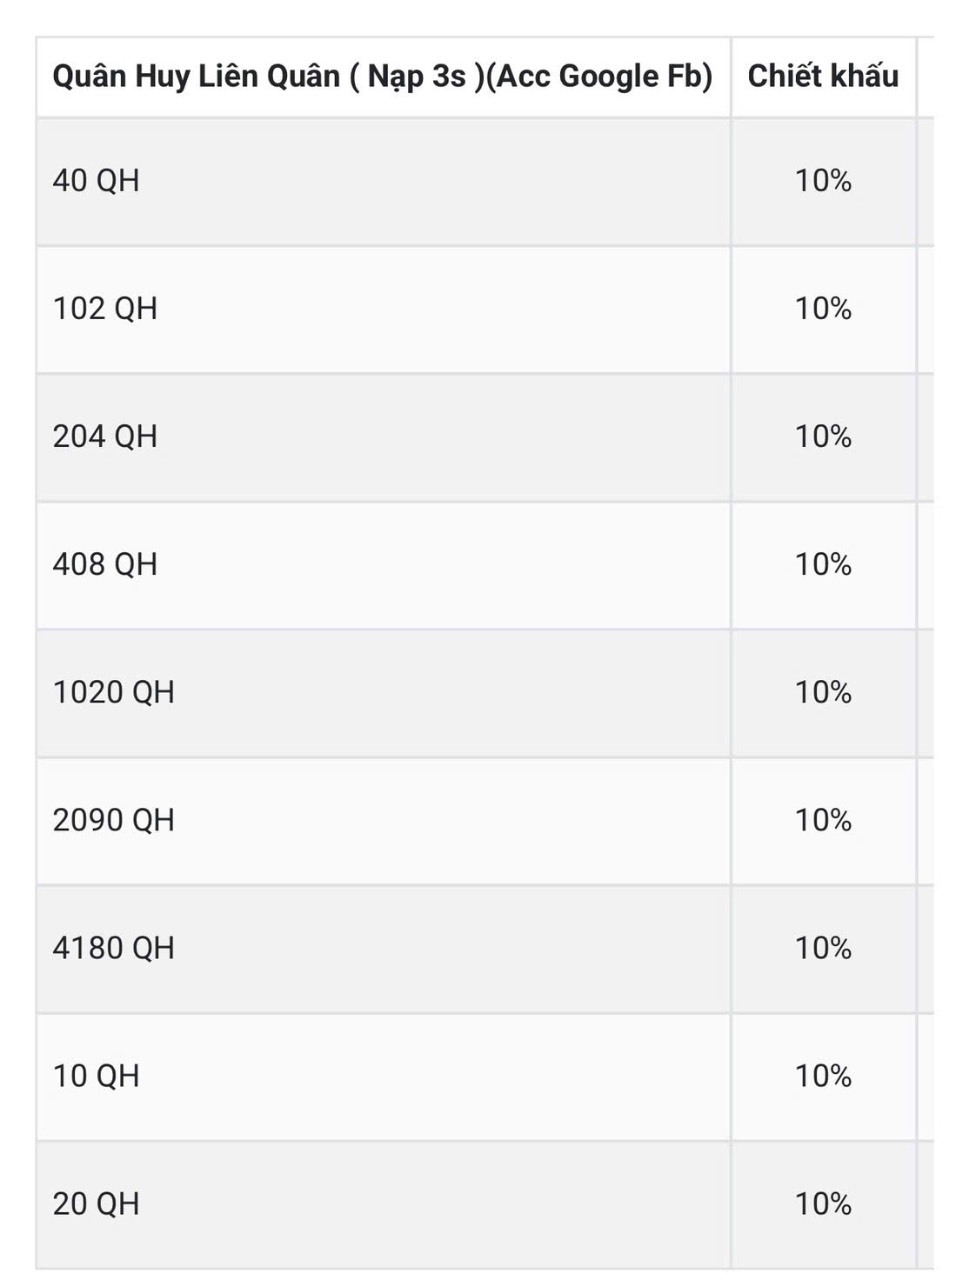968x1280 pixels.
Task: Click the 10% discount for 204 QH
Action: click(x=823, y=437)
